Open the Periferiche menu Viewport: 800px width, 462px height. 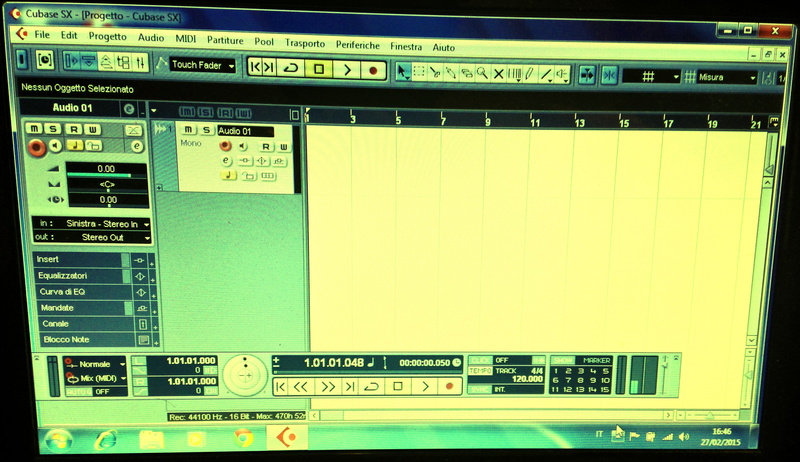358,45
